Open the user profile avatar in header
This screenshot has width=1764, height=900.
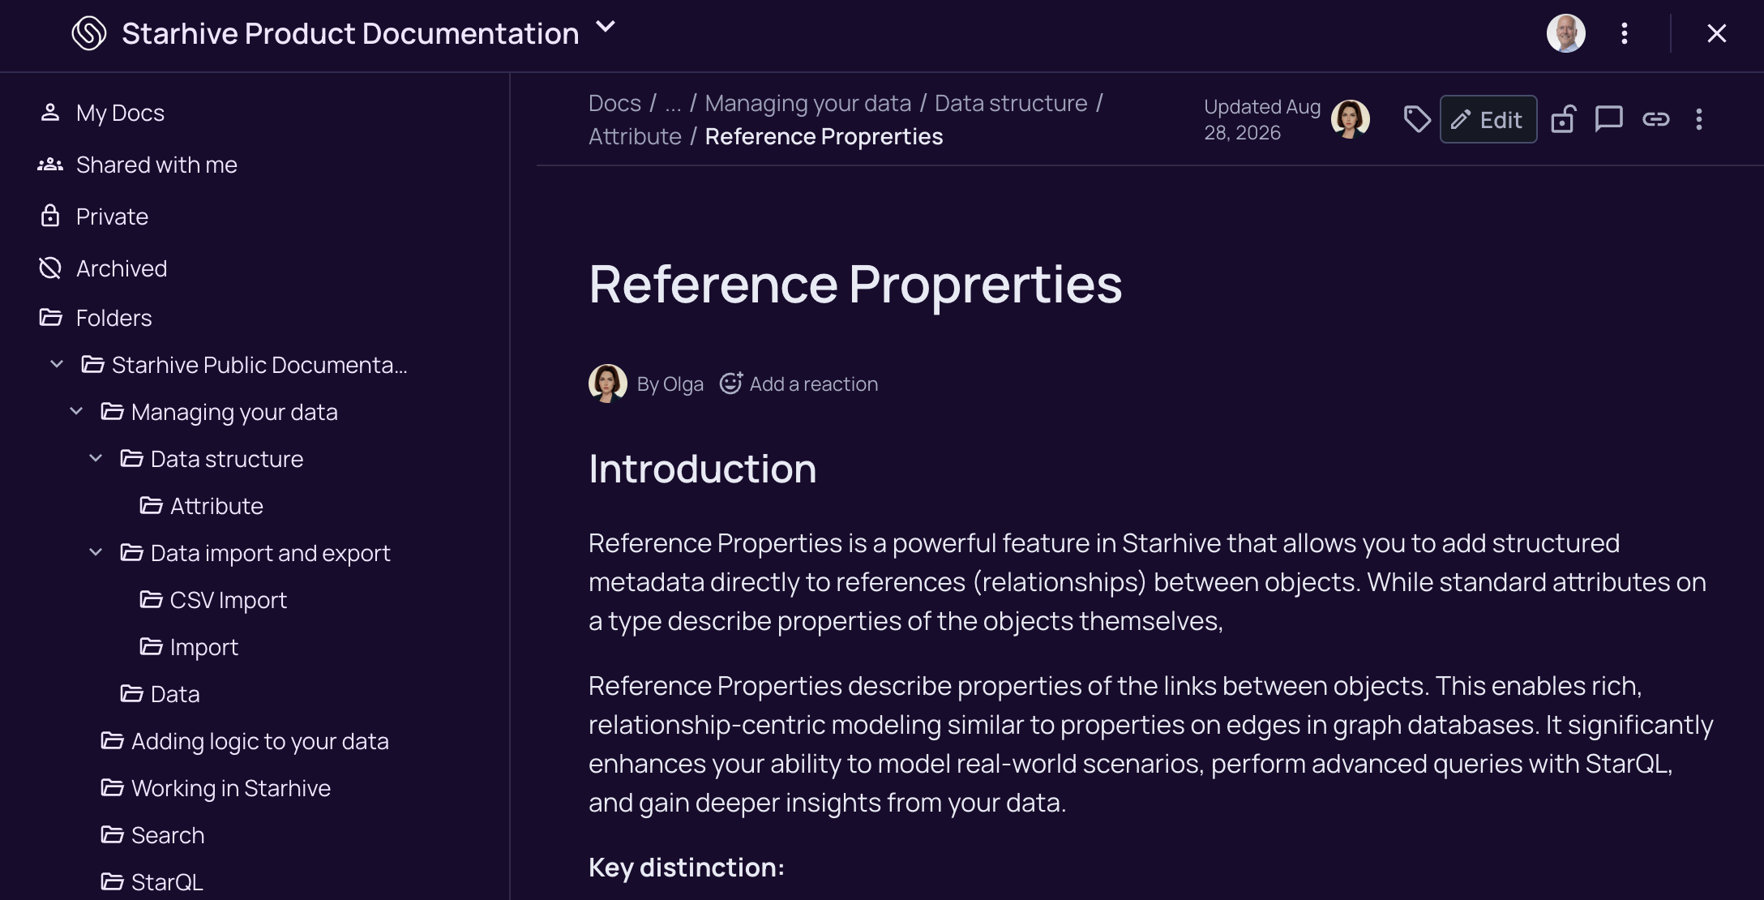pyautogui.click(x=1566, y=33)
